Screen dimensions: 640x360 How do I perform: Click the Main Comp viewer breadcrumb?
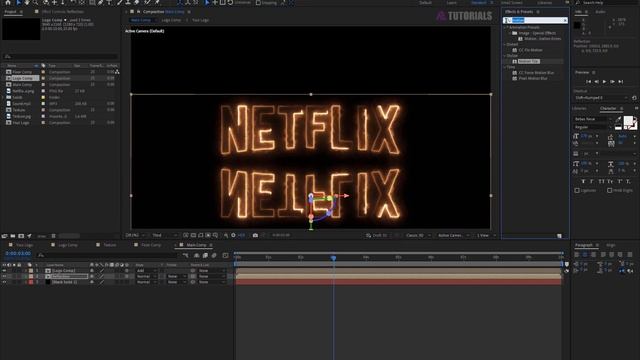click(x=141, y=20)
